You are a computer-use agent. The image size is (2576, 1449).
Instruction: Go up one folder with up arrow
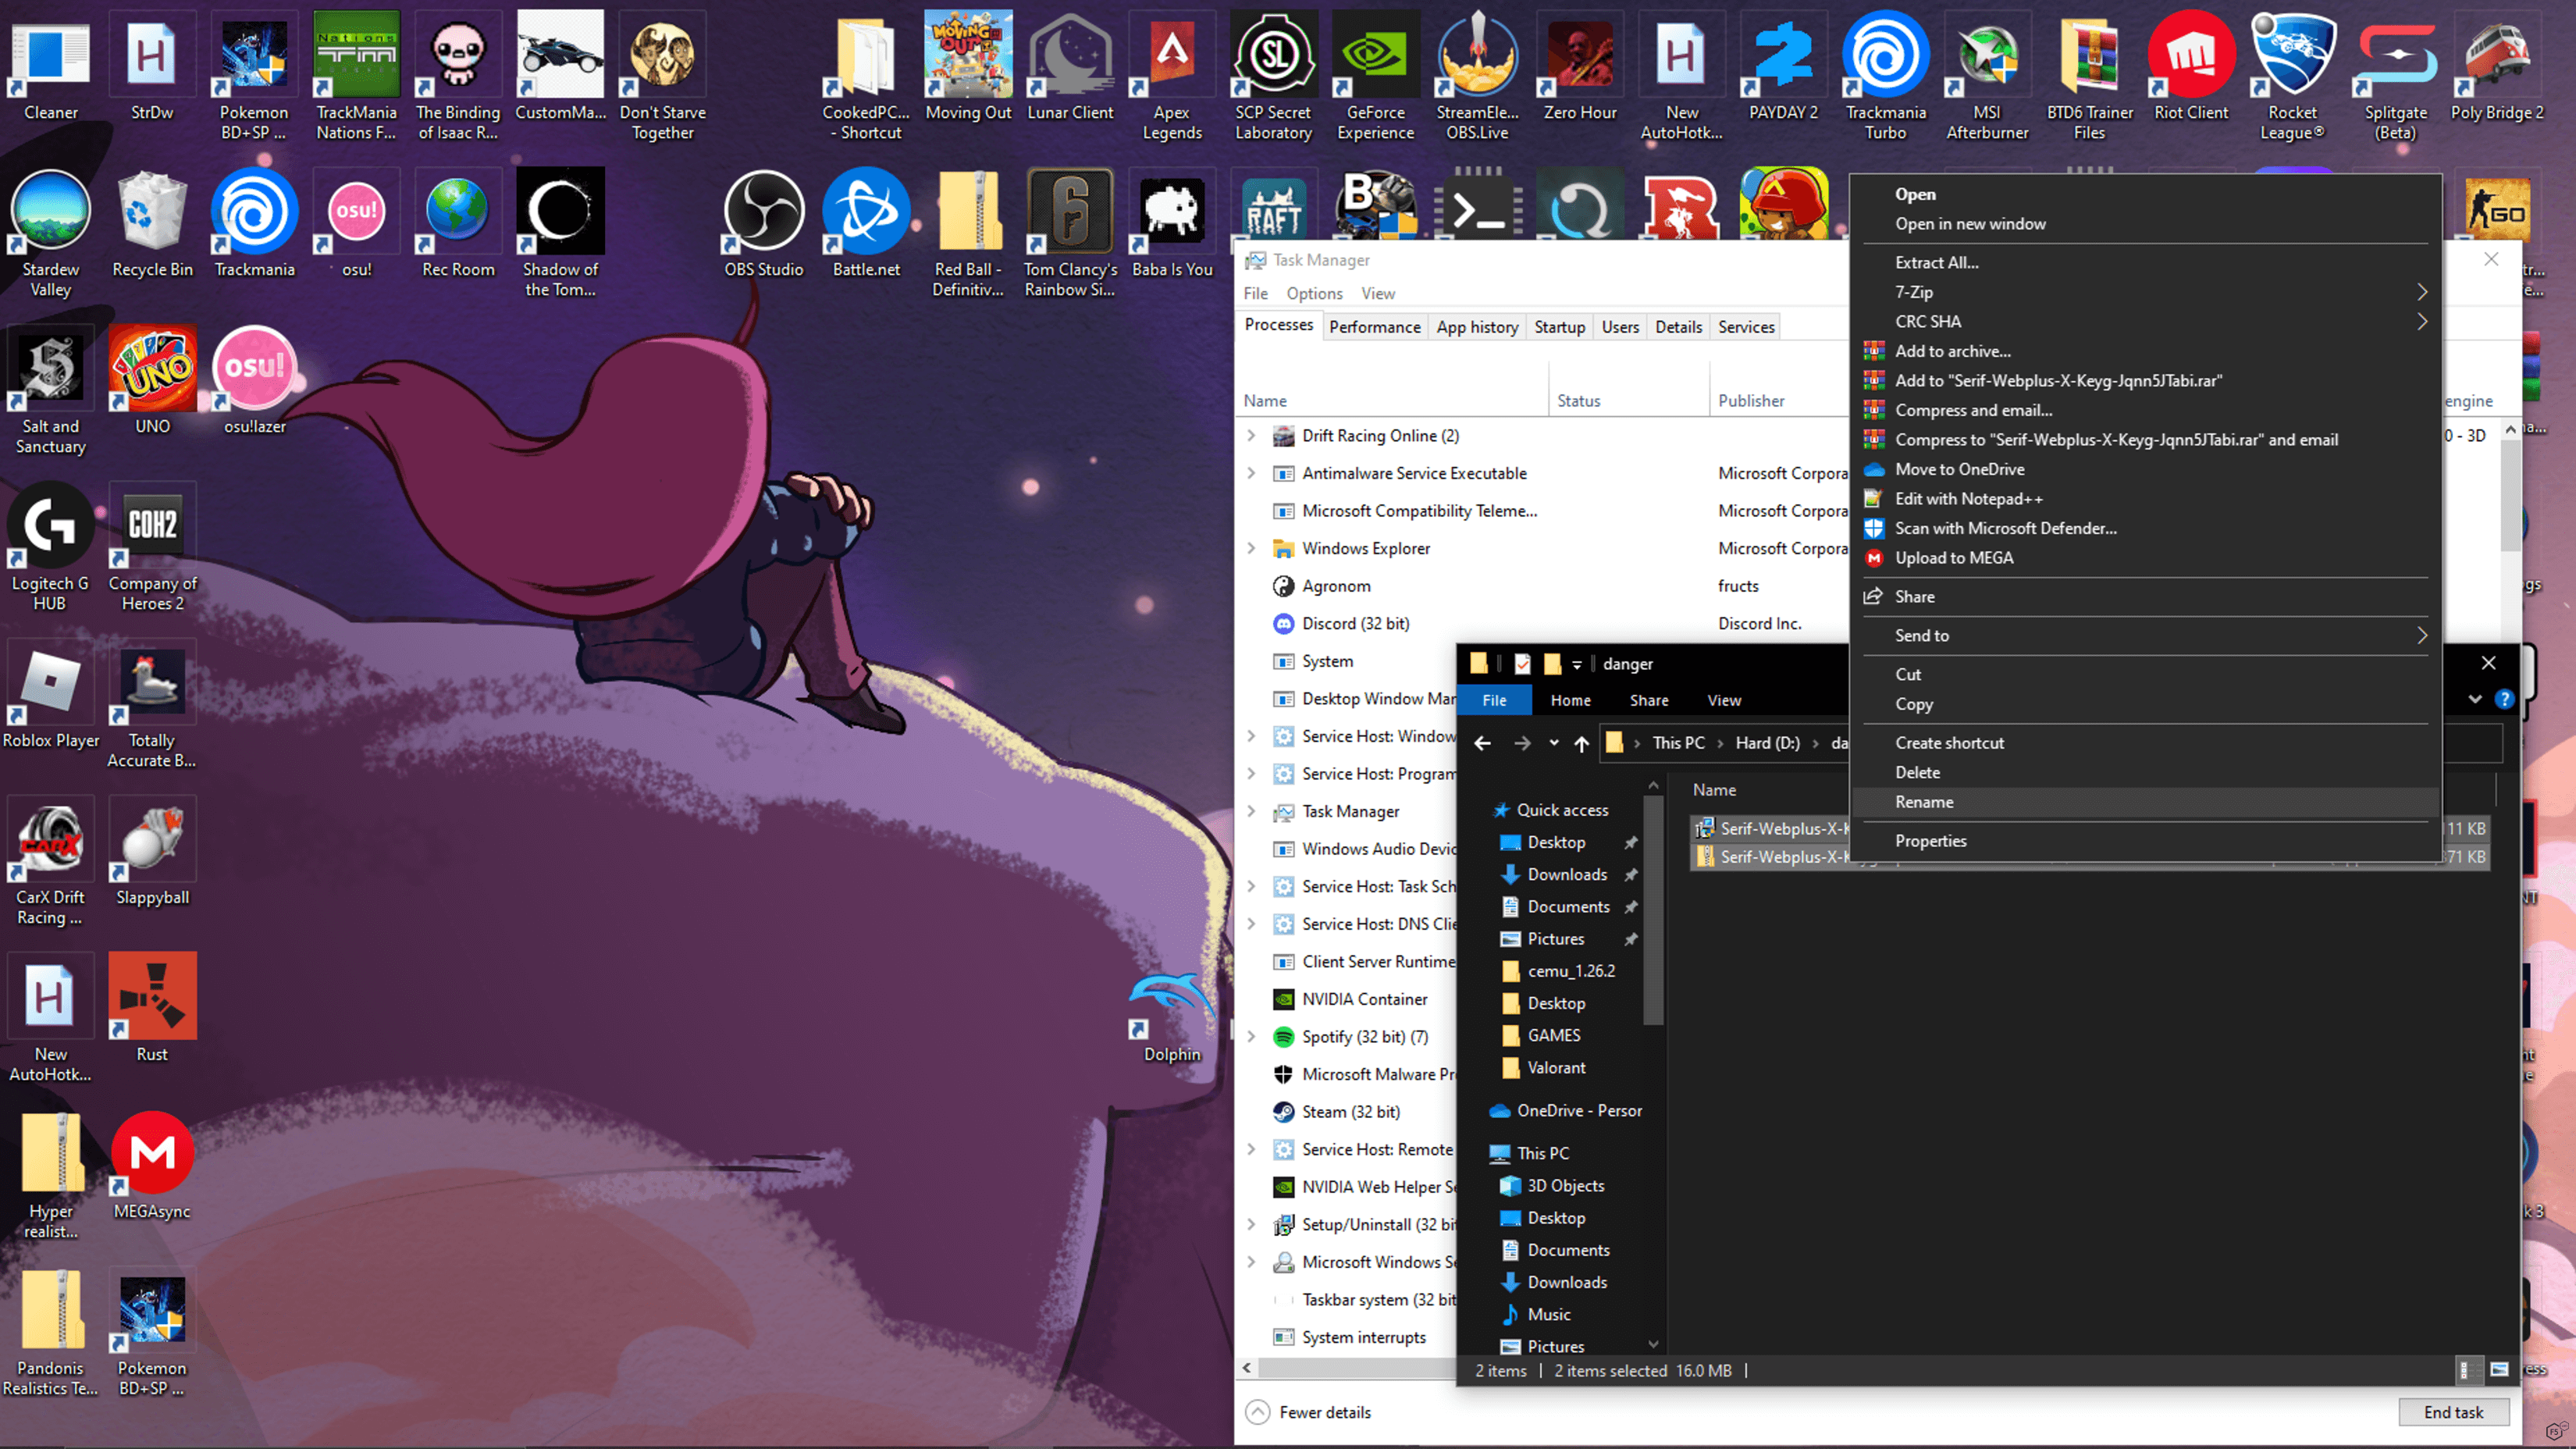coord(1581,743)
